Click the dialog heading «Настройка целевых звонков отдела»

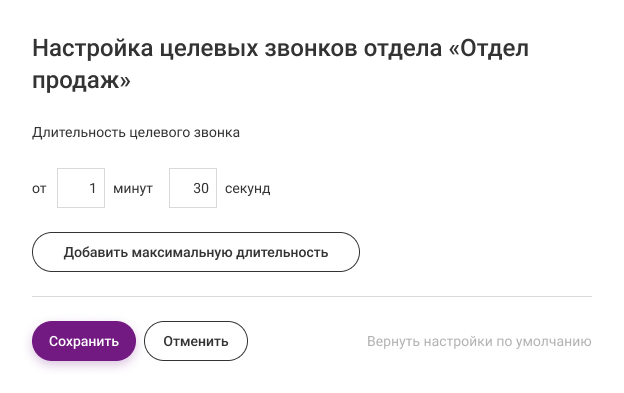[237, 49]
